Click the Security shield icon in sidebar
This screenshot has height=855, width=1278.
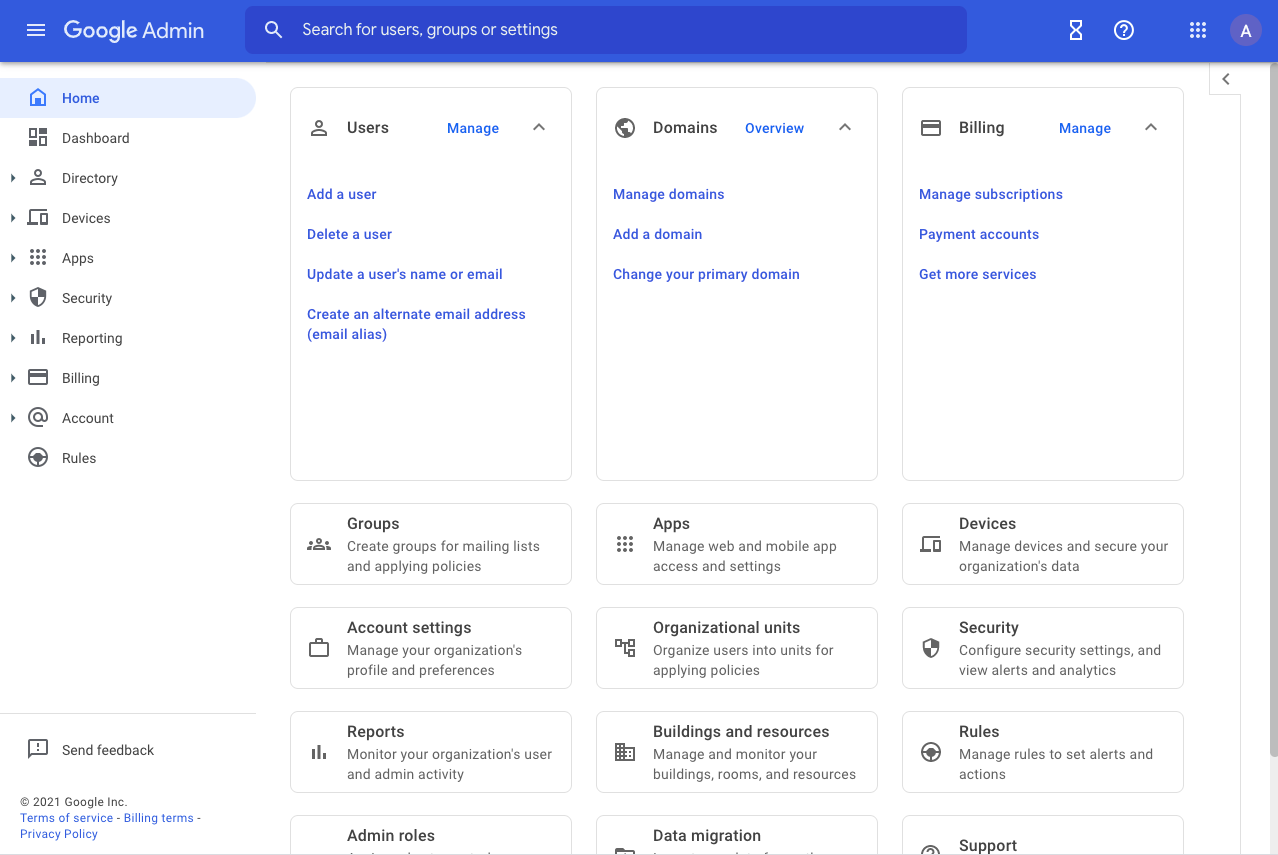[38, 298]
